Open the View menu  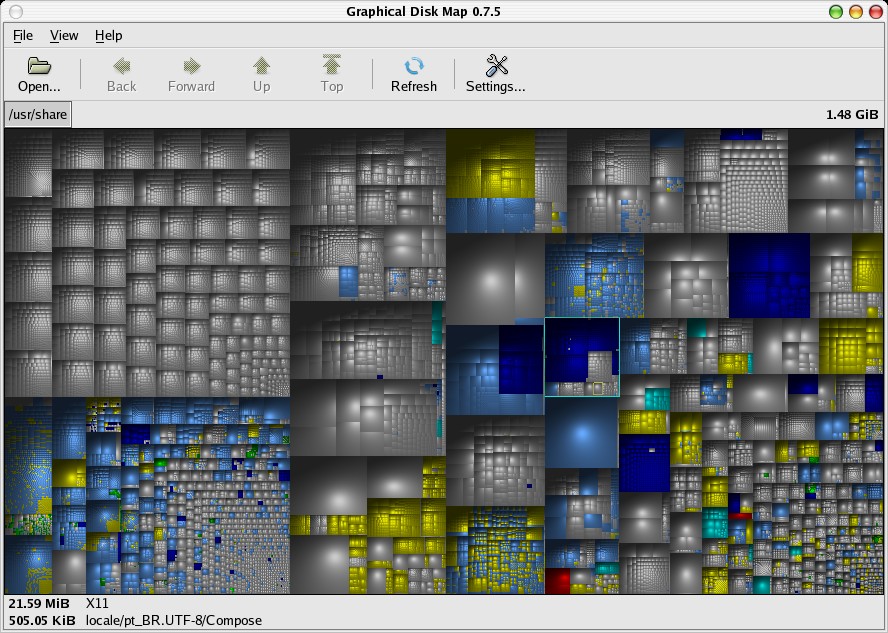click(64, 35)
